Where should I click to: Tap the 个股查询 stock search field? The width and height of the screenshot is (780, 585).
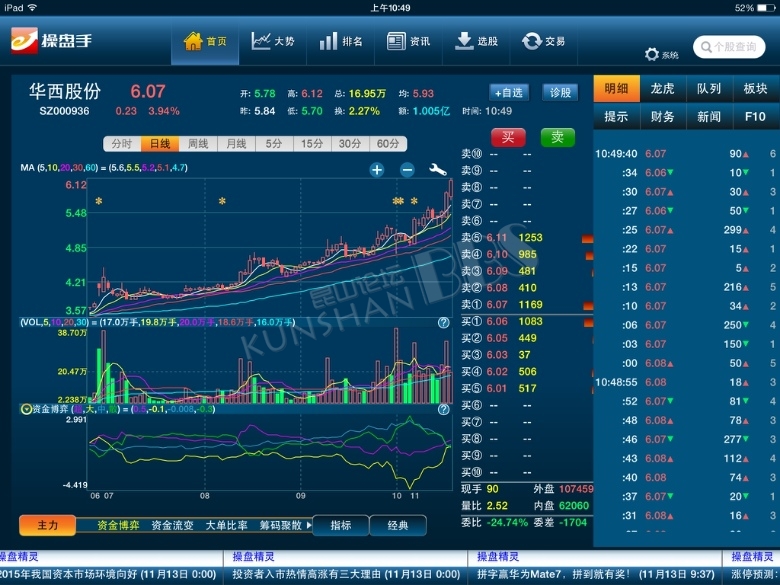tap(729, 47)
